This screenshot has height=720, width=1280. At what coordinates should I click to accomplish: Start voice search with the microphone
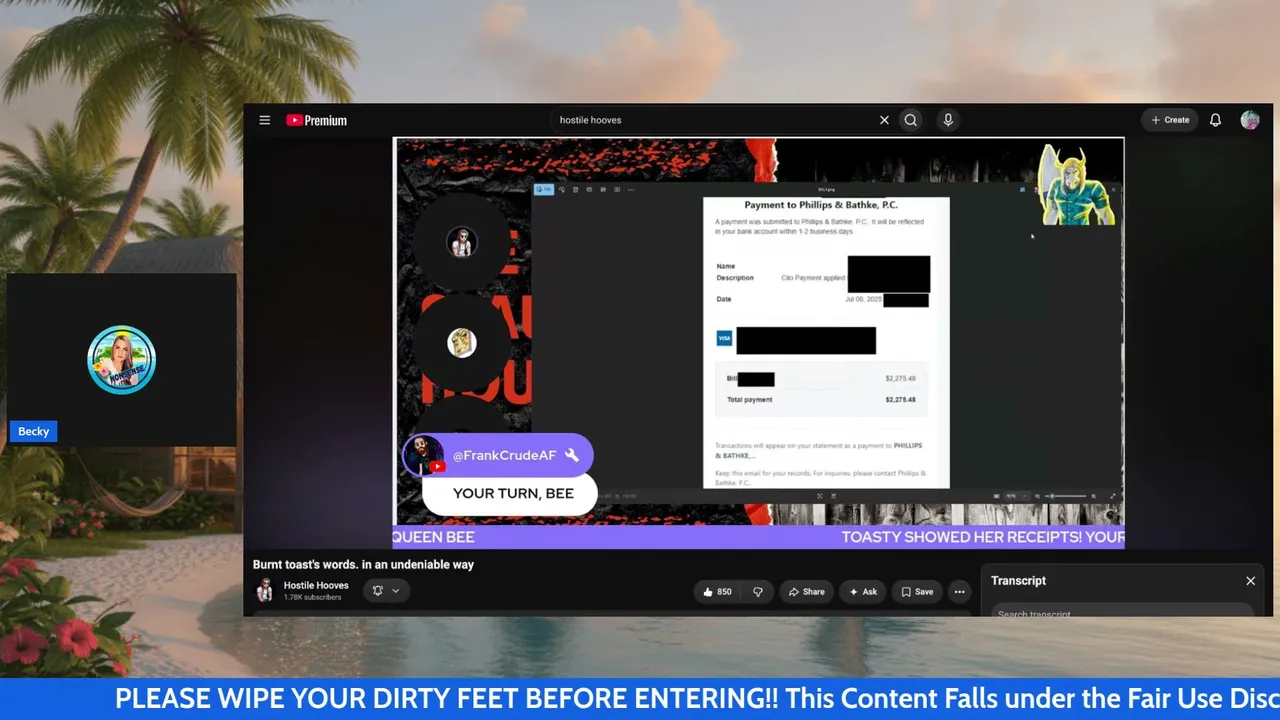point(948,120)
